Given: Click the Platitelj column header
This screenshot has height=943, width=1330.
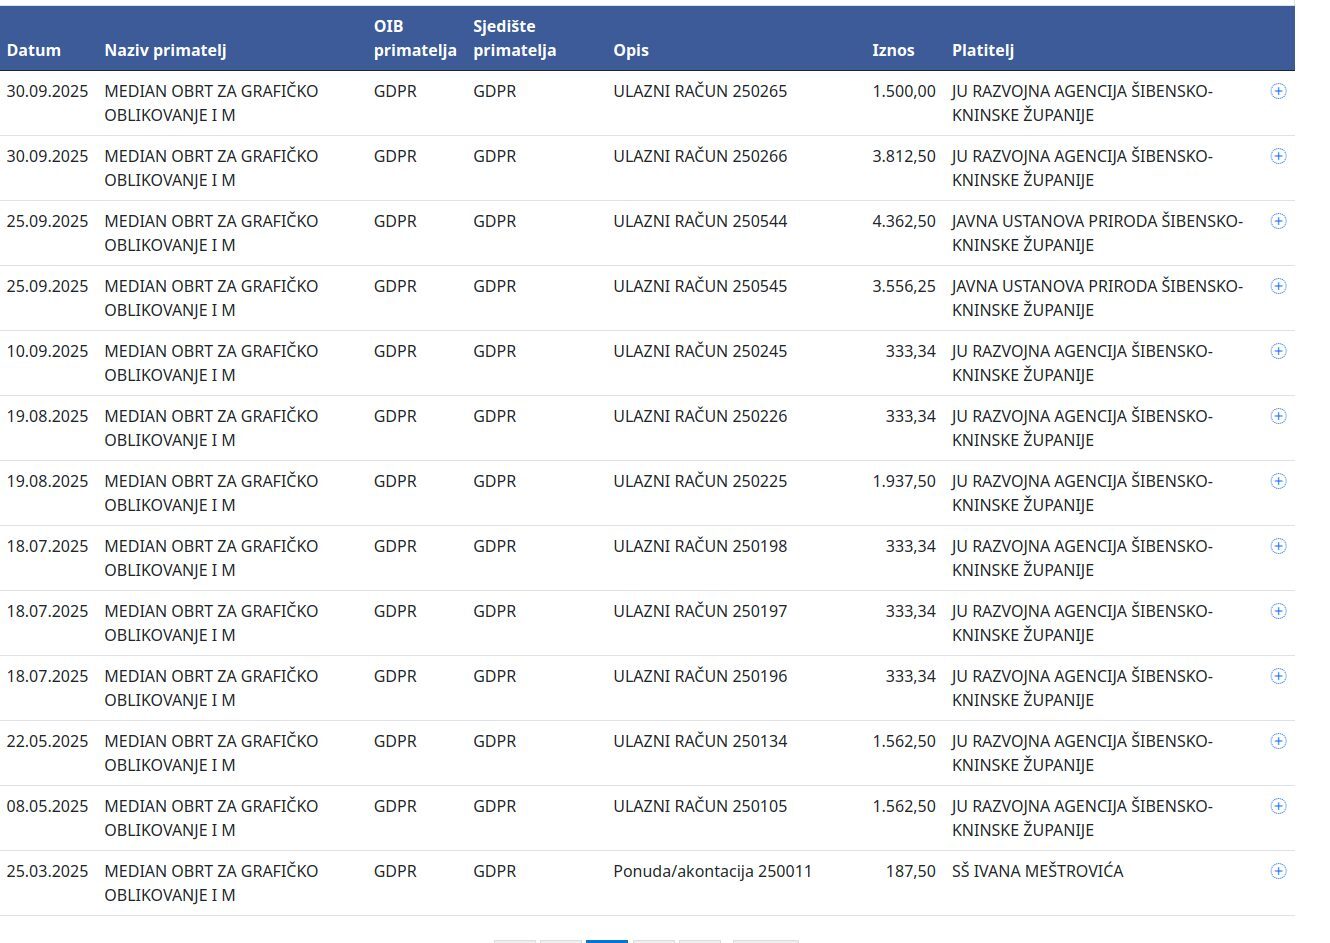Looking at the screenshot, I should pos(983,50).
